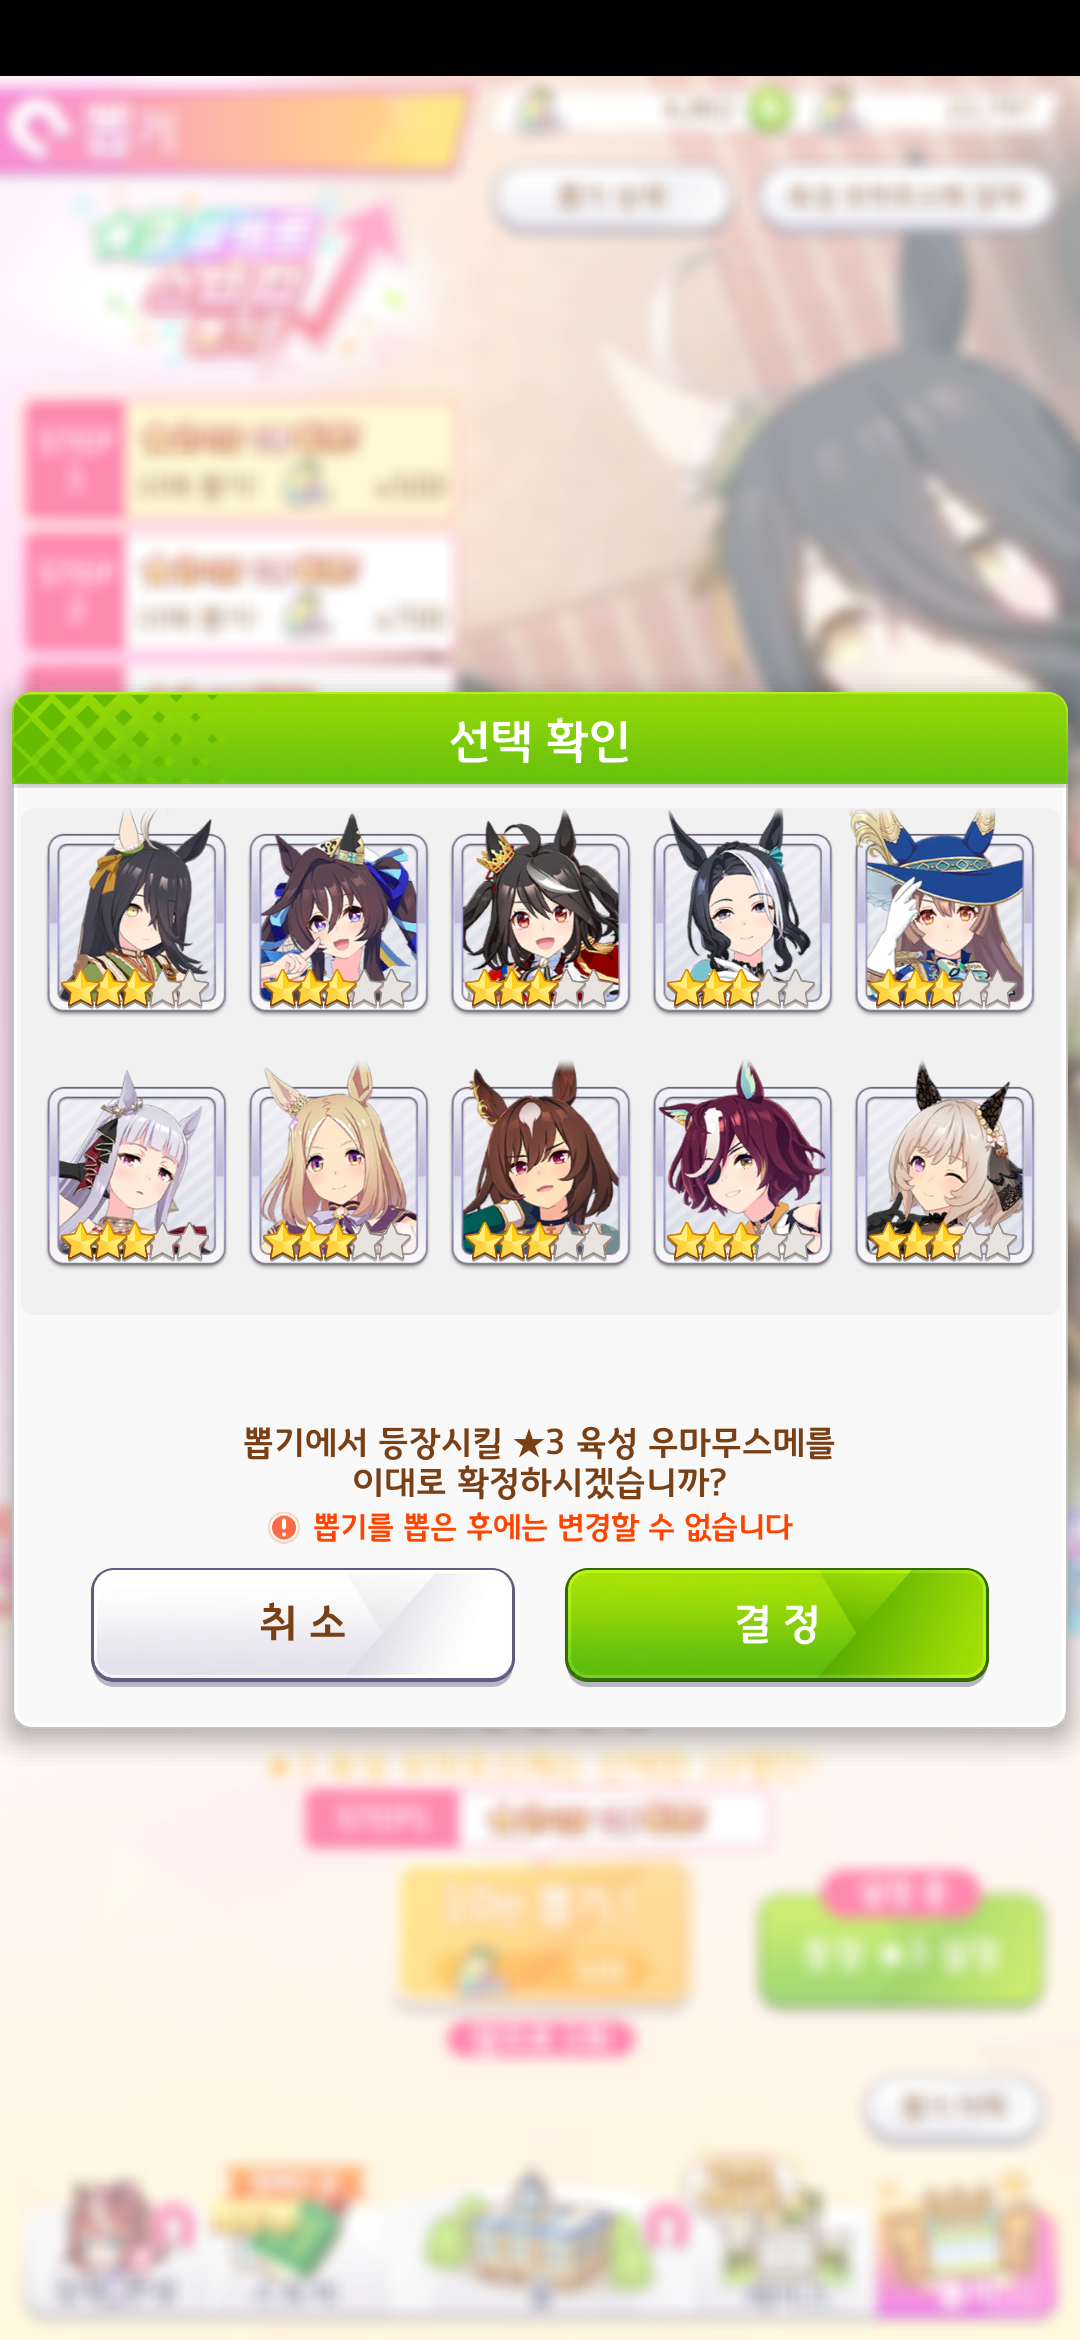Tap blurred green button at lower right
This screenshot has width=1080, height=2340.
(902, 1950)
